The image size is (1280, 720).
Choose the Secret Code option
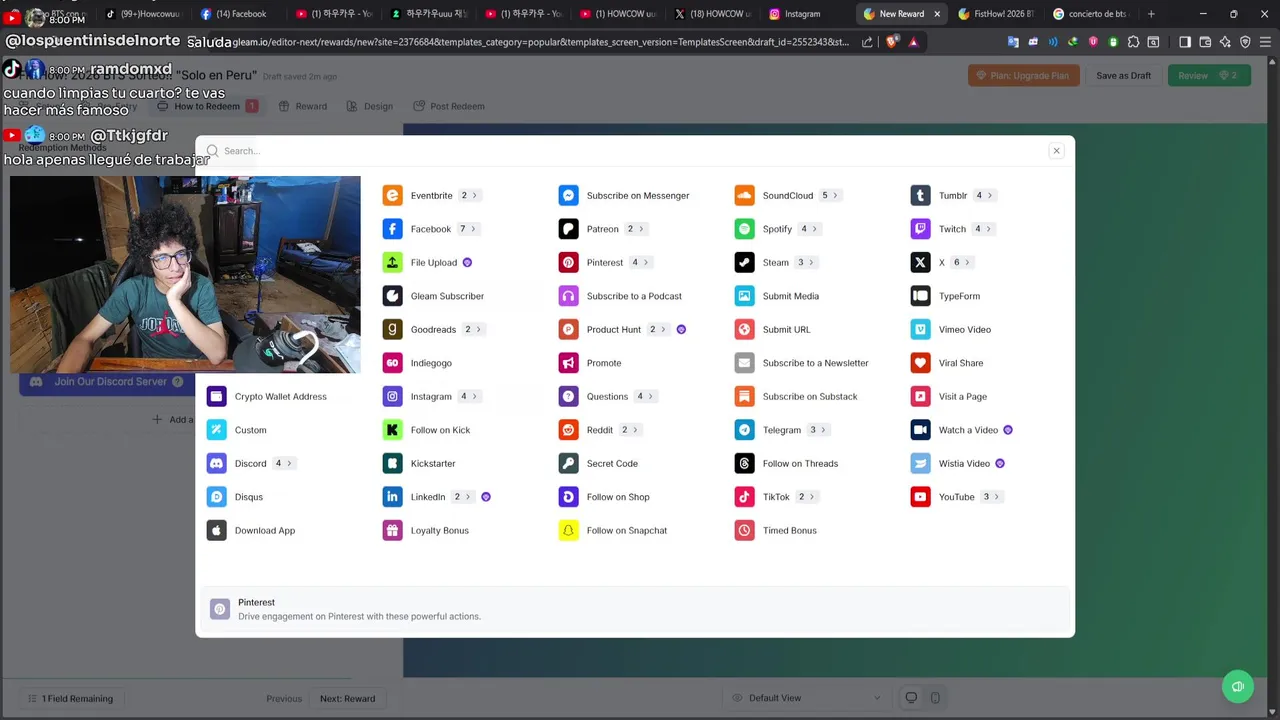[x=598, y=464]
